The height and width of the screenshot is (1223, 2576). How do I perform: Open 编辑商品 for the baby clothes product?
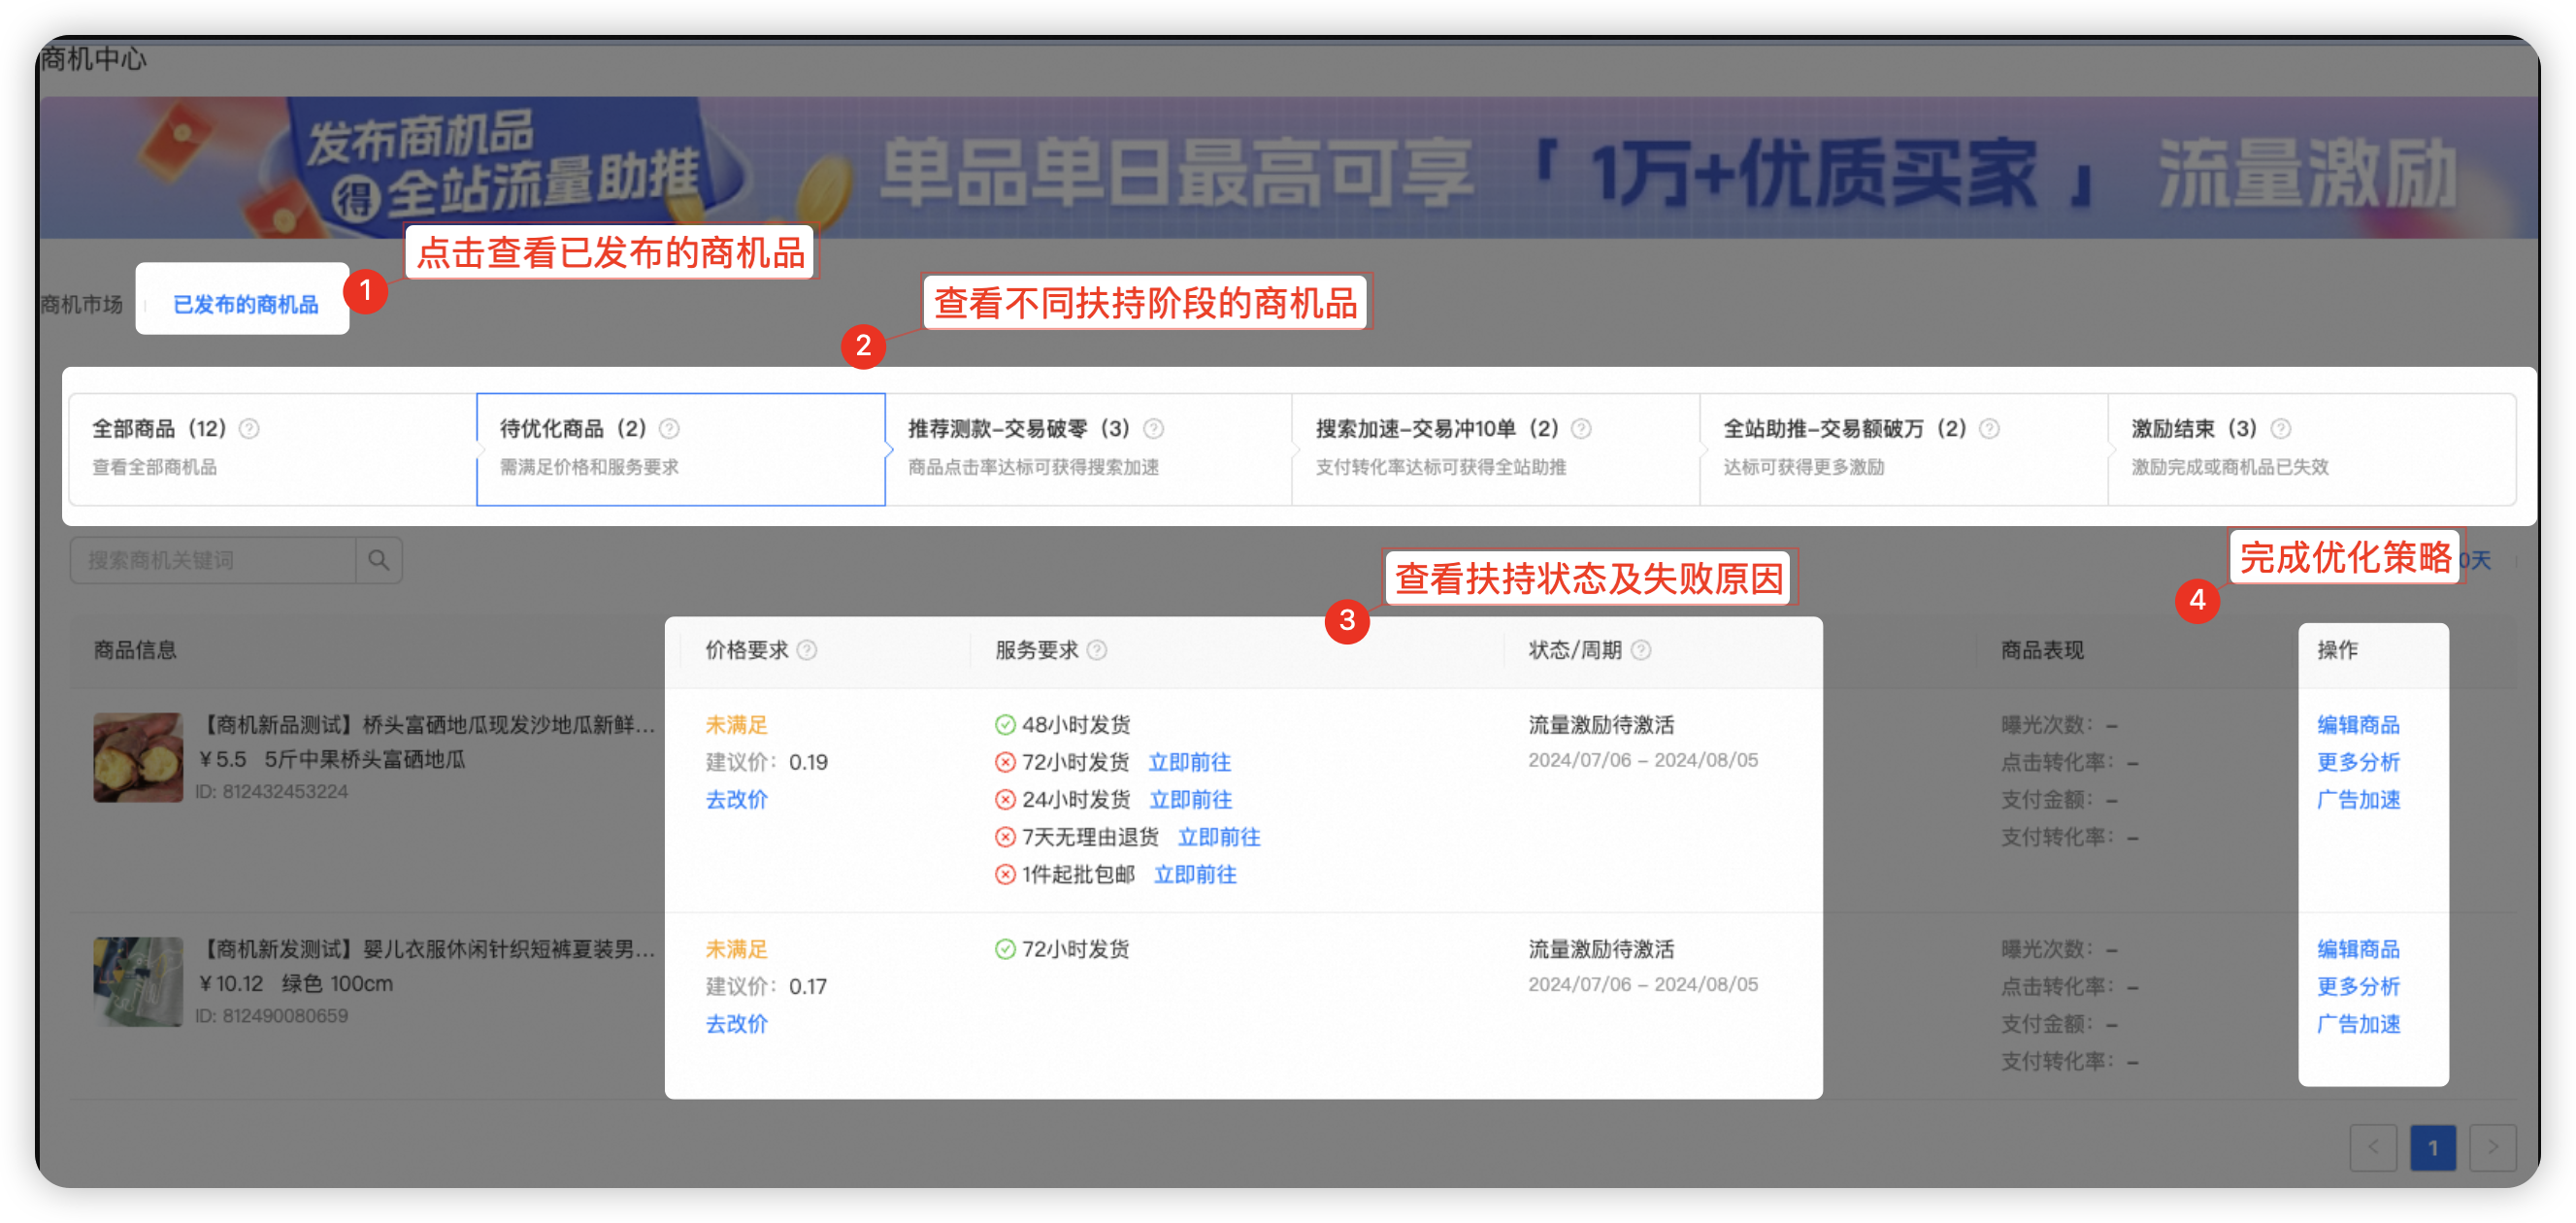coord(2359,949)
